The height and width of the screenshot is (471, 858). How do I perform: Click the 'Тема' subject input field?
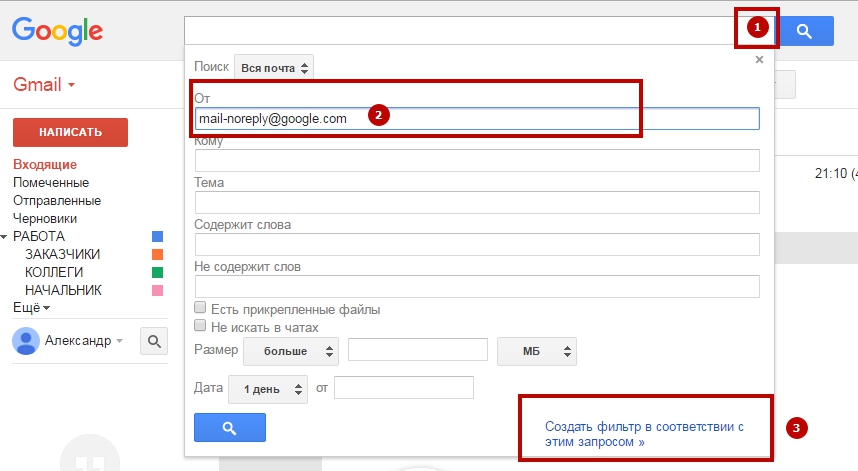pyautogui.click(x=477, y=202)
